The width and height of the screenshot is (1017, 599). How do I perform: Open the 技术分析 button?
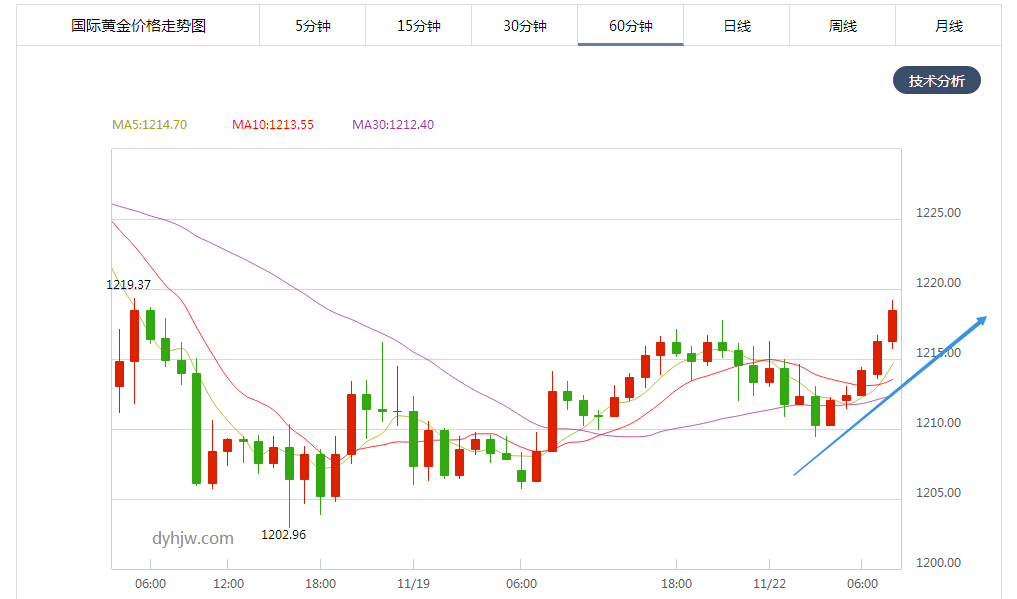click(x=936, y=81)
